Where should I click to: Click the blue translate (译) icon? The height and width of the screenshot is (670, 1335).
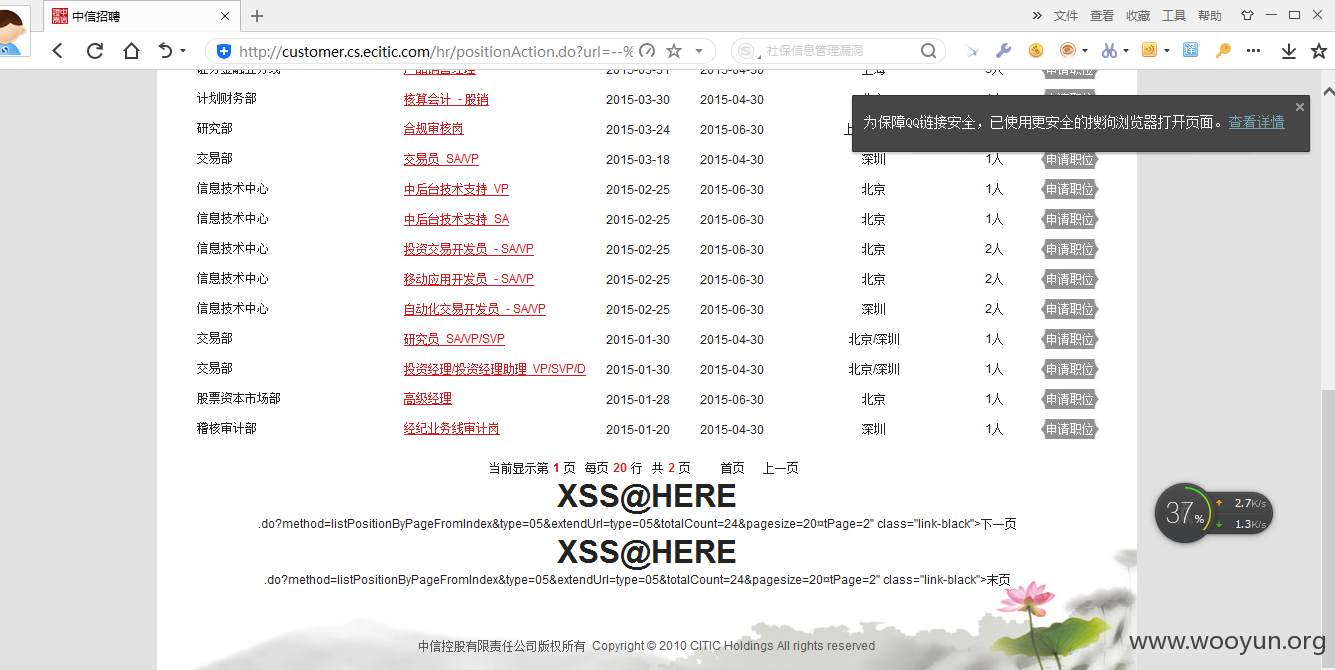tap(1190, 50)
